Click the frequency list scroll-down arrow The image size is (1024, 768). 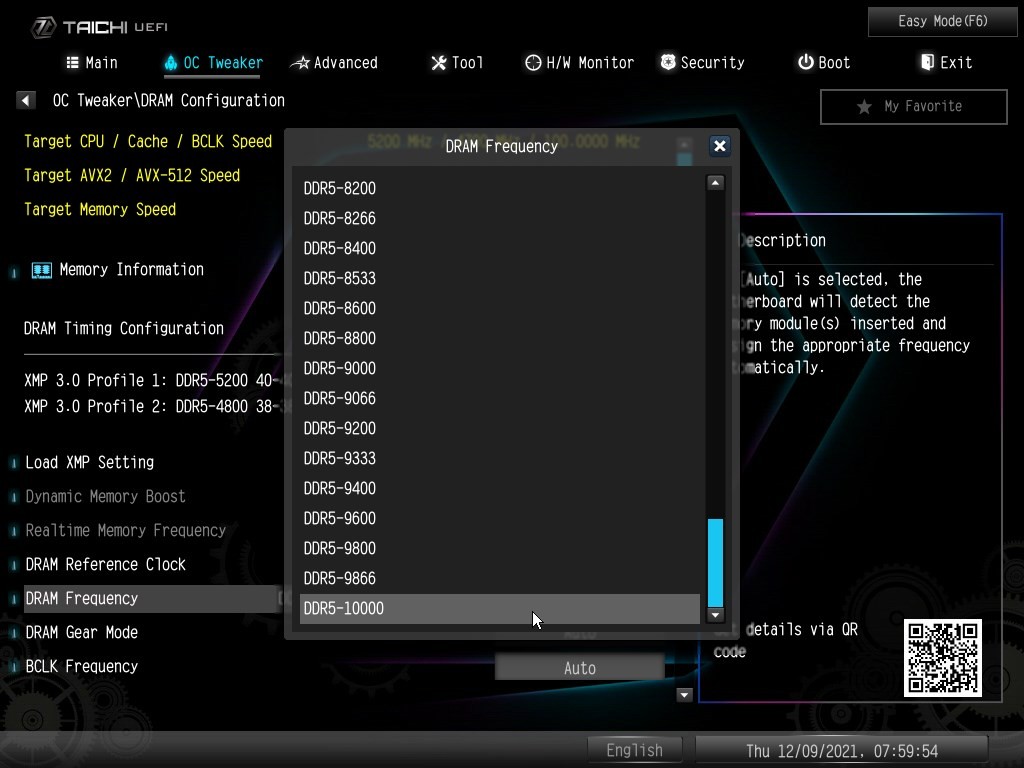[715, 615]
